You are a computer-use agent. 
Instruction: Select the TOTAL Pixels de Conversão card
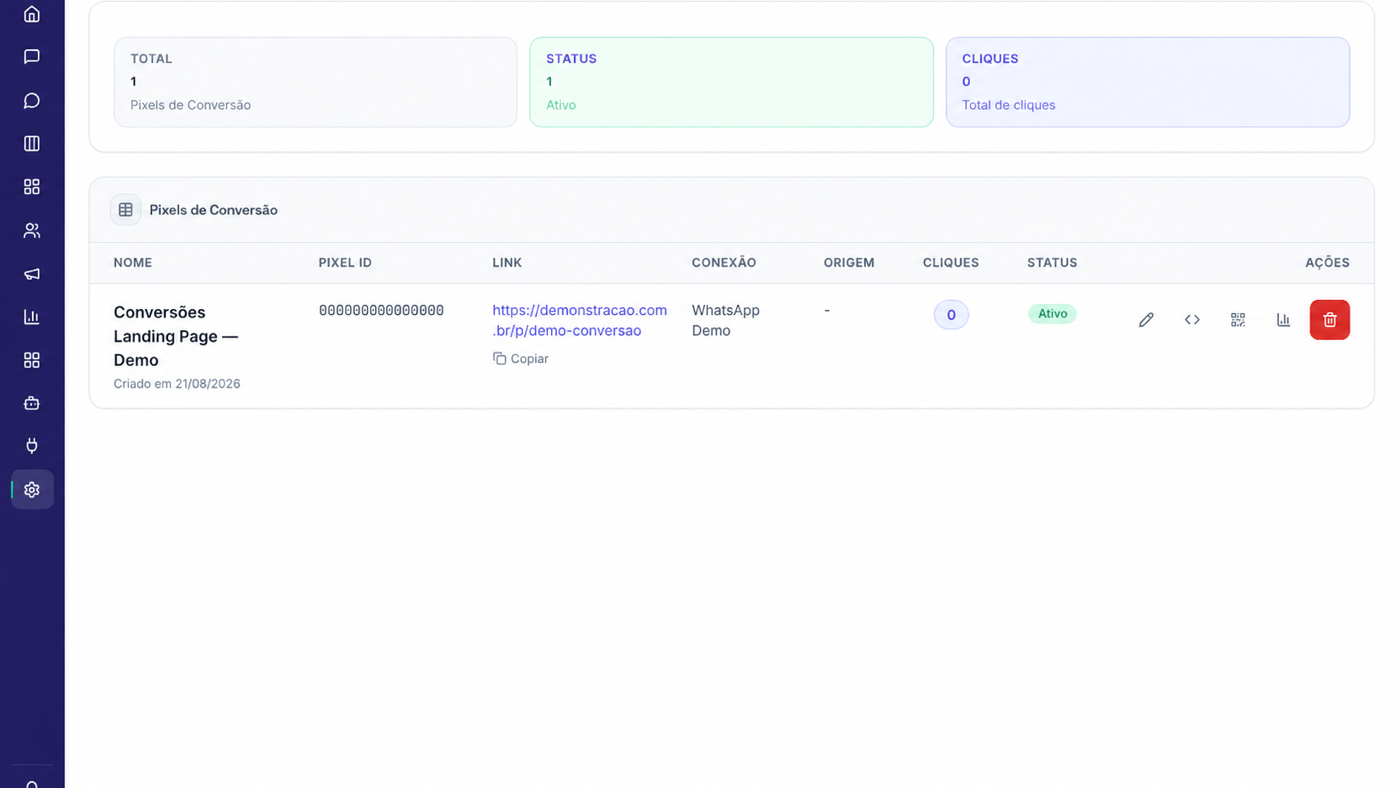315,82
